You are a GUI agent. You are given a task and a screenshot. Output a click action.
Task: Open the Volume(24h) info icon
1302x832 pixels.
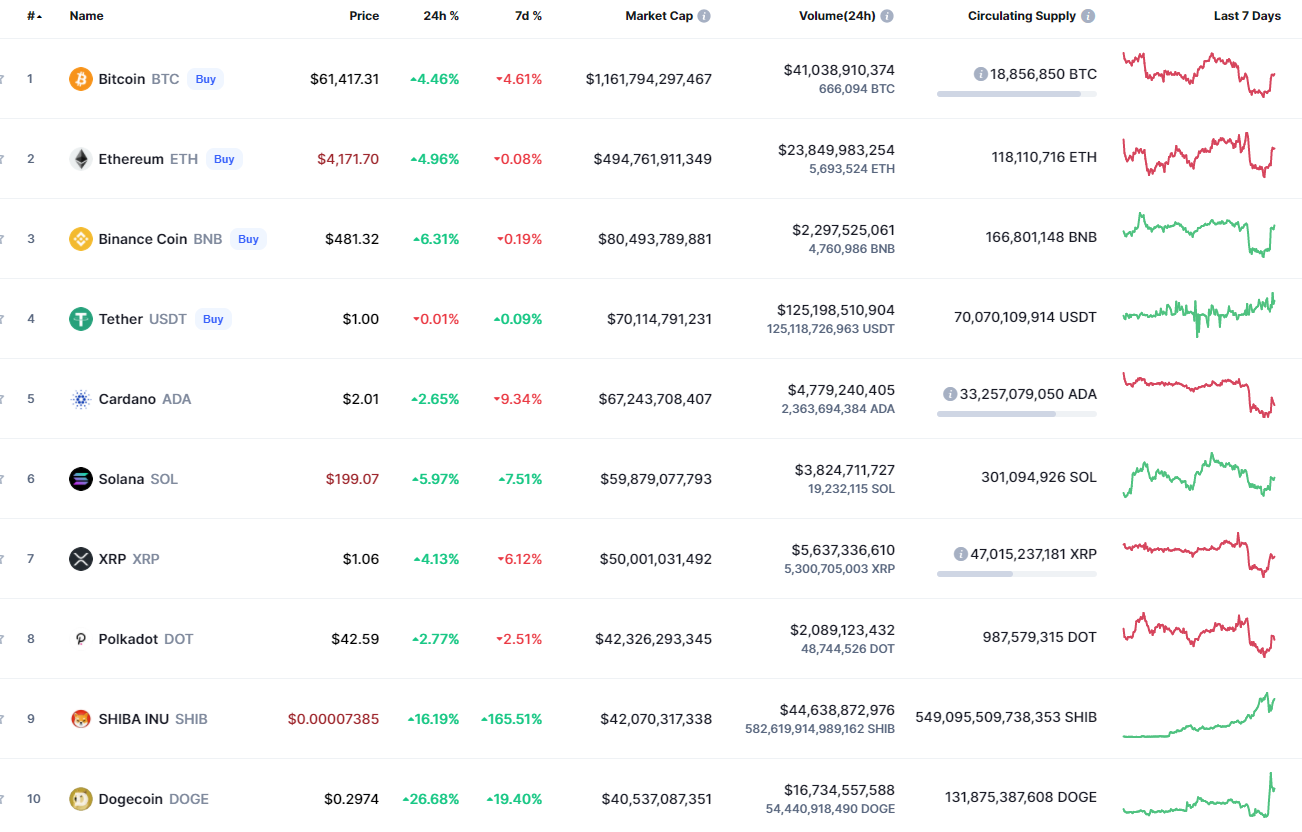coord(887,16)
